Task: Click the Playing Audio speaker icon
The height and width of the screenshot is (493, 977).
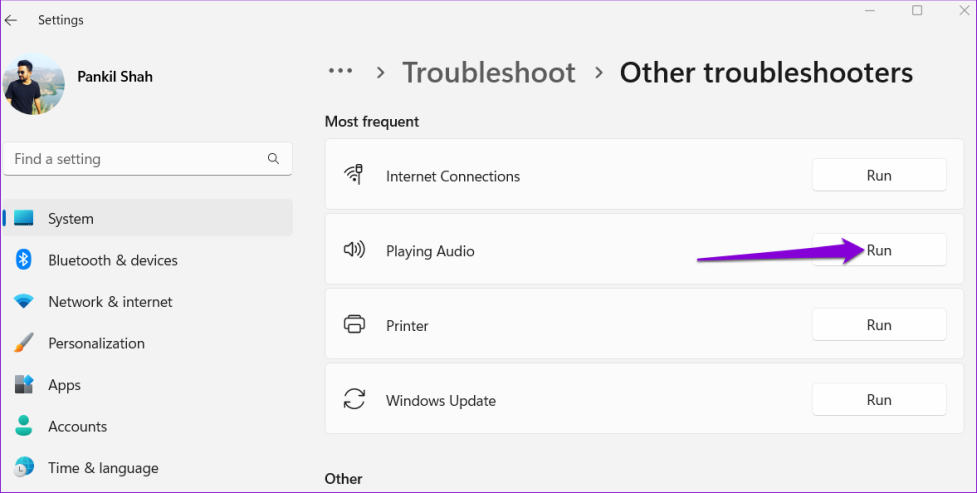Action: point(354,250)
